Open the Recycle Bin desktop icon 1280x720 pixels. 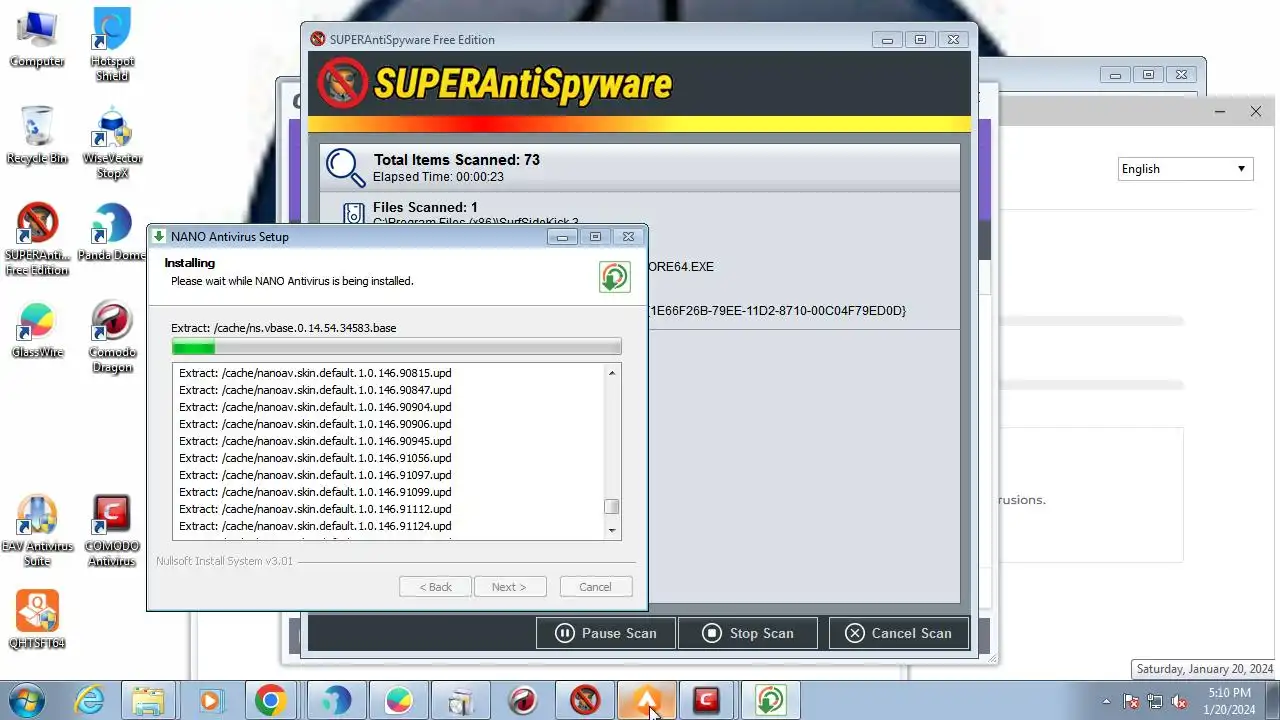tap(37, 134)
